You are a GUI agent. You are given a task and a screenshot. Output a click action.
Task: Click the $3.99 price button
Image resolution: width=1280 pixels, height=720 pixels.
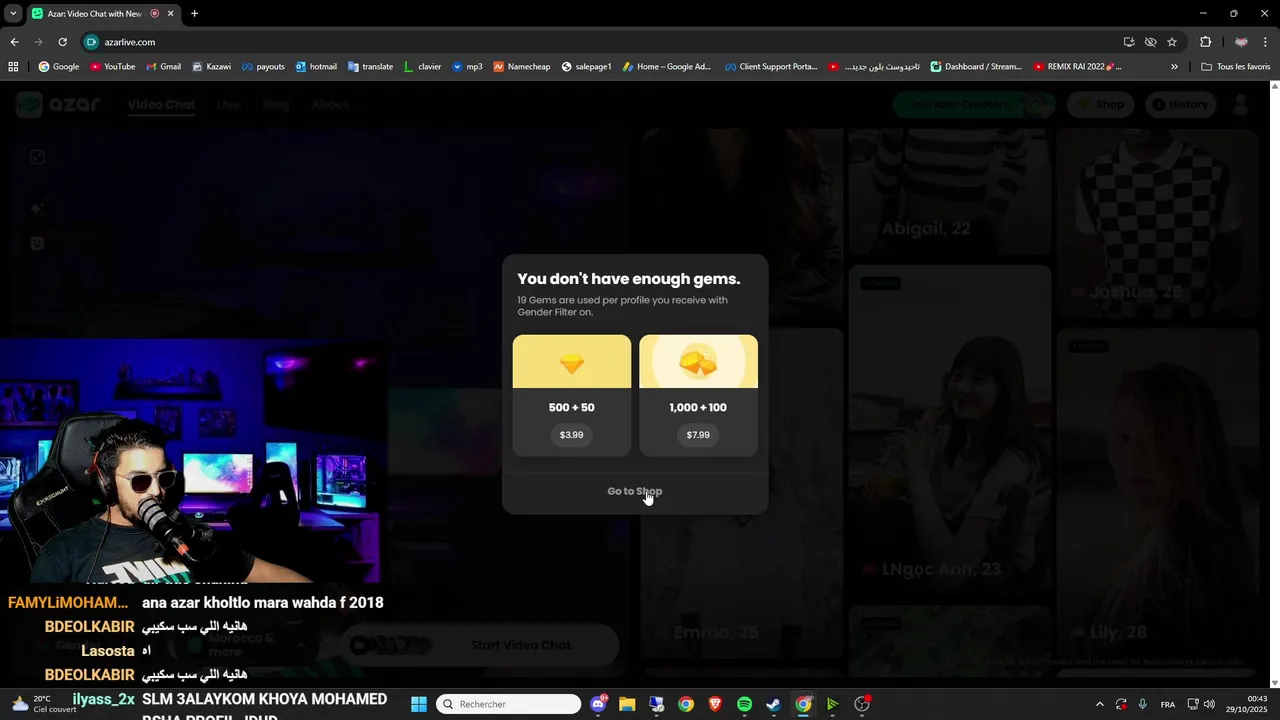(x=572, y=435)
